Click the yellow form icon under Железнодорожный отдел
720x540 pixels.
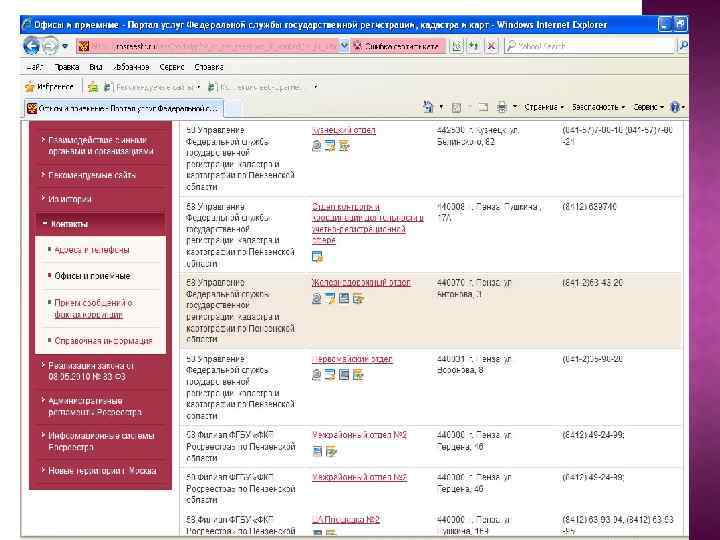(358, 299)
